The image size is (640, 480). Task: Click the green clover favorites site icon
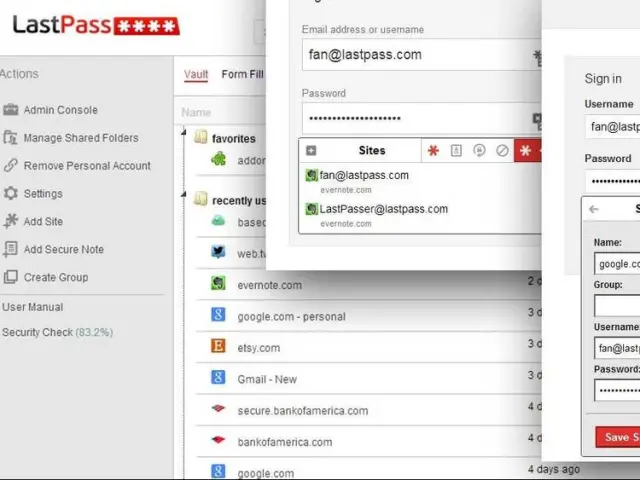pyautogui.click(x=218, y=159)
